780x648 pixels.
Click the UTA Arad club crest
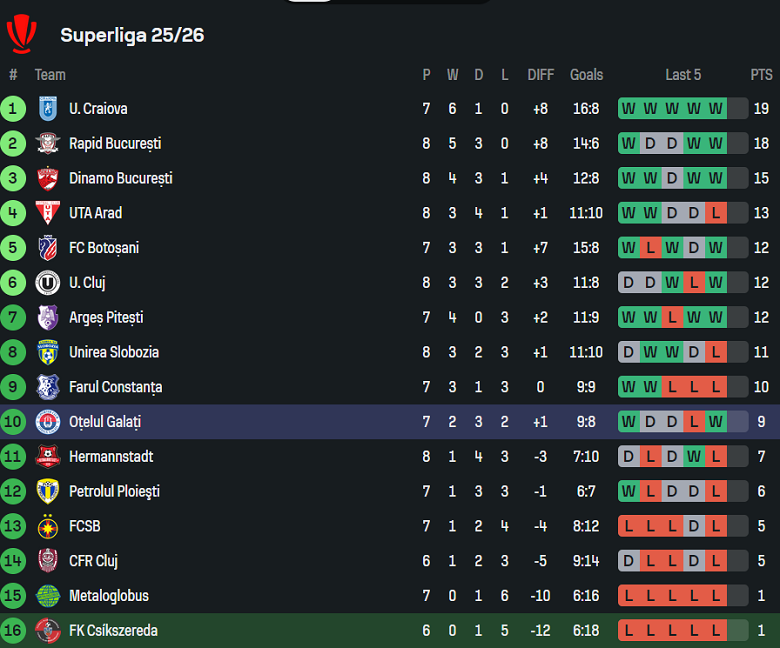(x=47, y=213)
